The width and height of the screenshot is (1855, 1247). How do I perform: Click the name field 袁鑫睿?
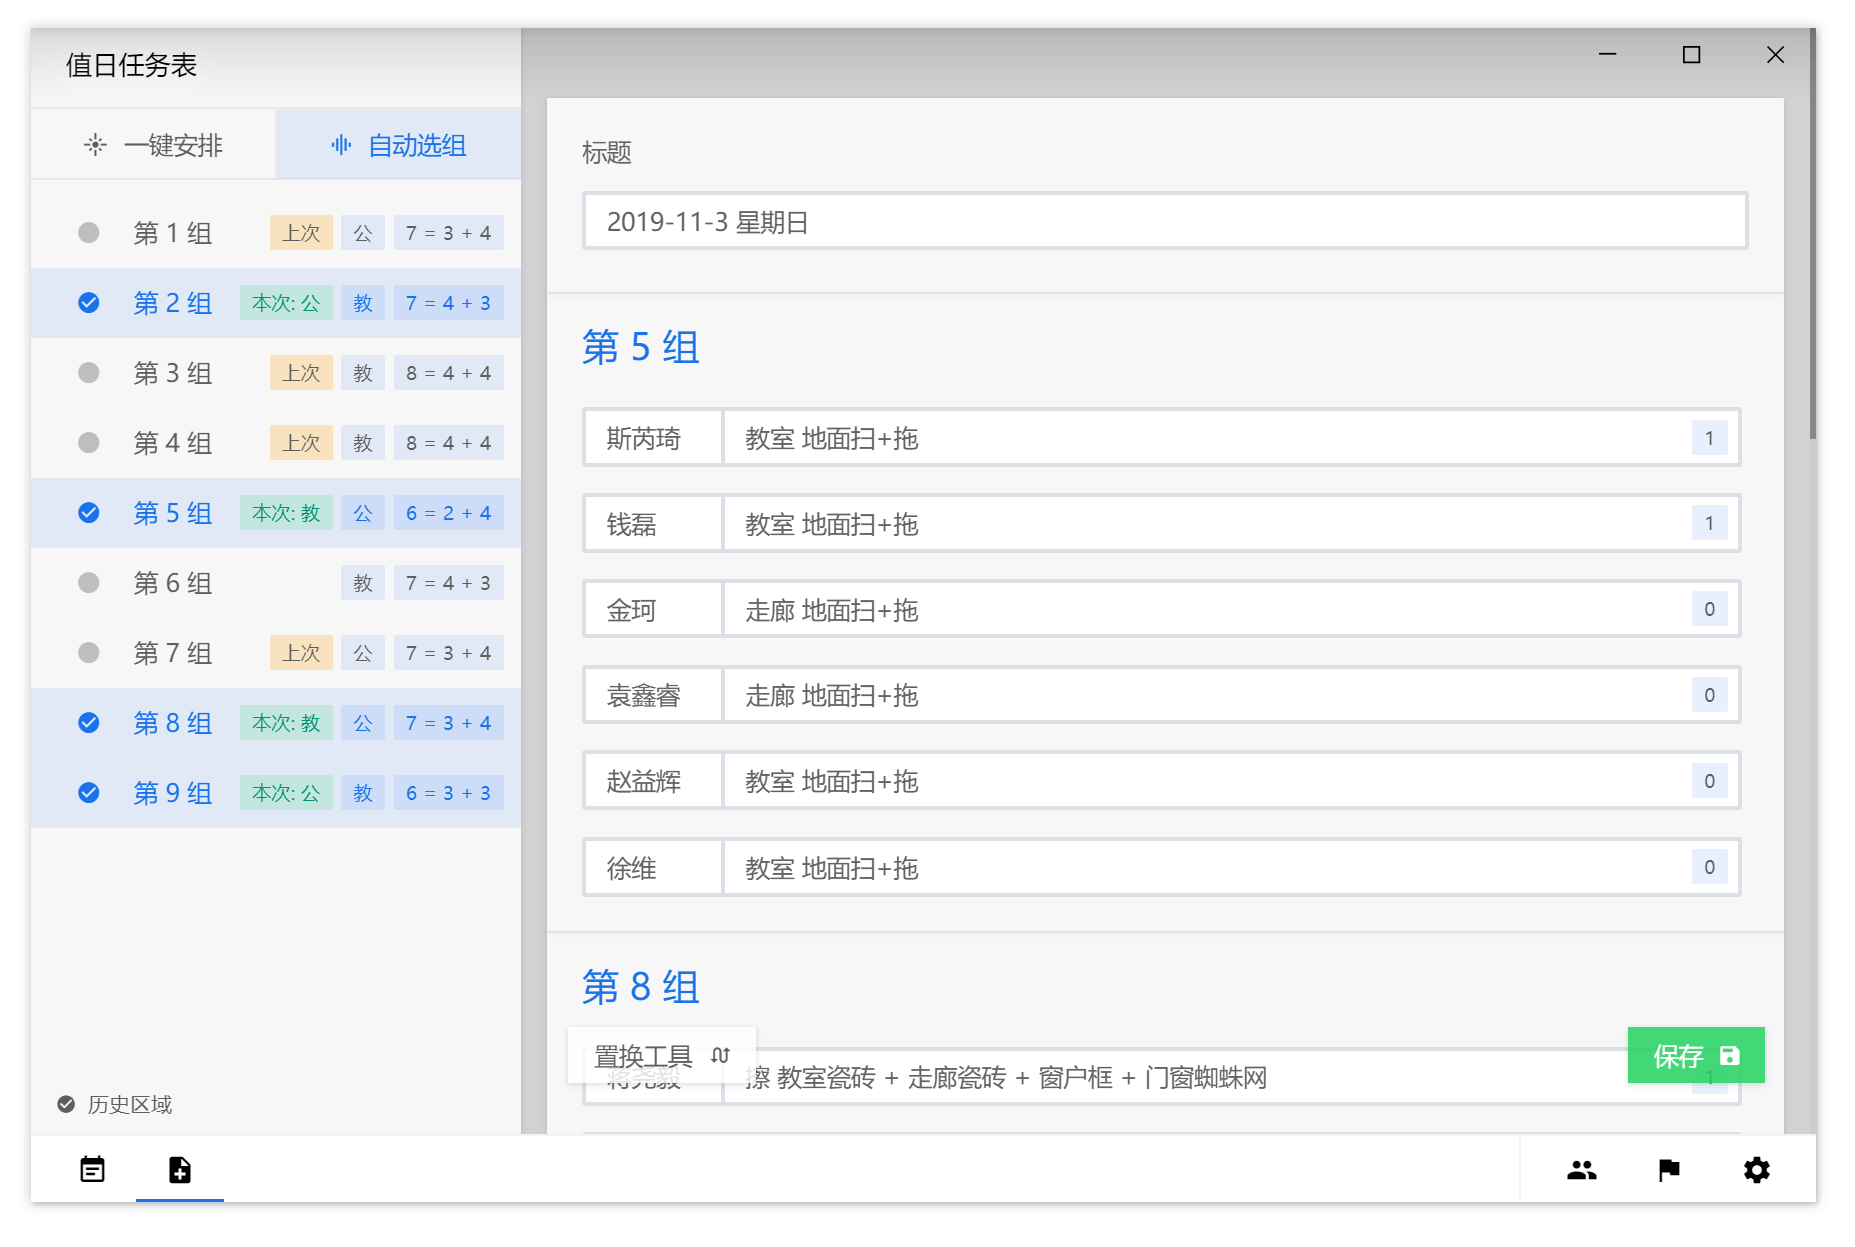(653, 695)
